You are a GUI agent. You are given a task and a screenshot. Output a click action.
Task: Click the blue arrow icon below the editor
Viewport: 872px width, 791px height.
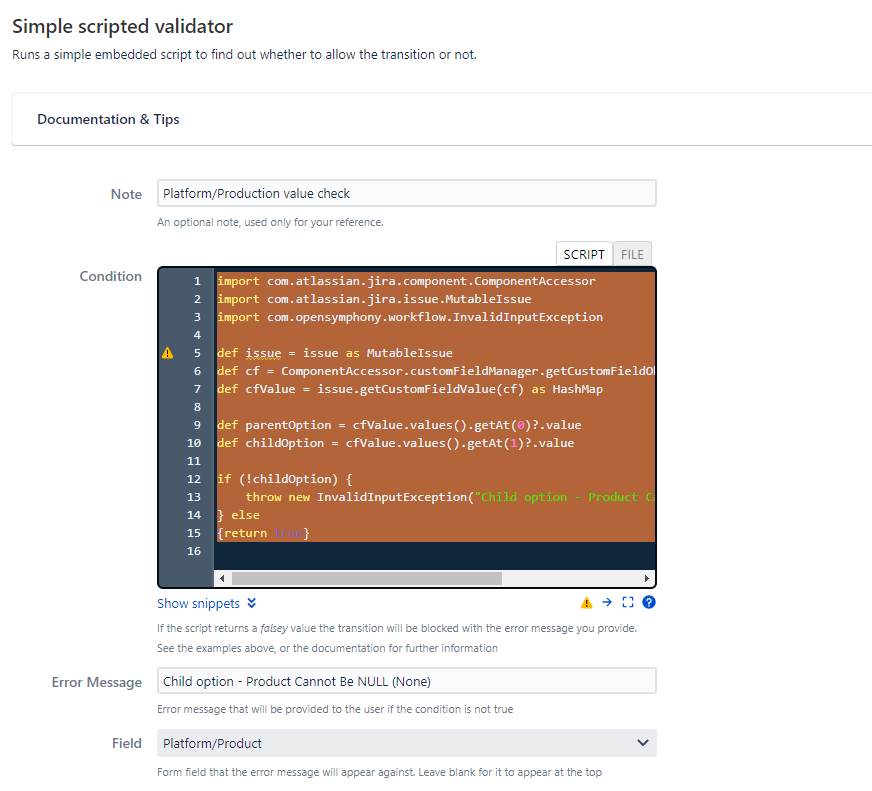click(x=607, y=602)
